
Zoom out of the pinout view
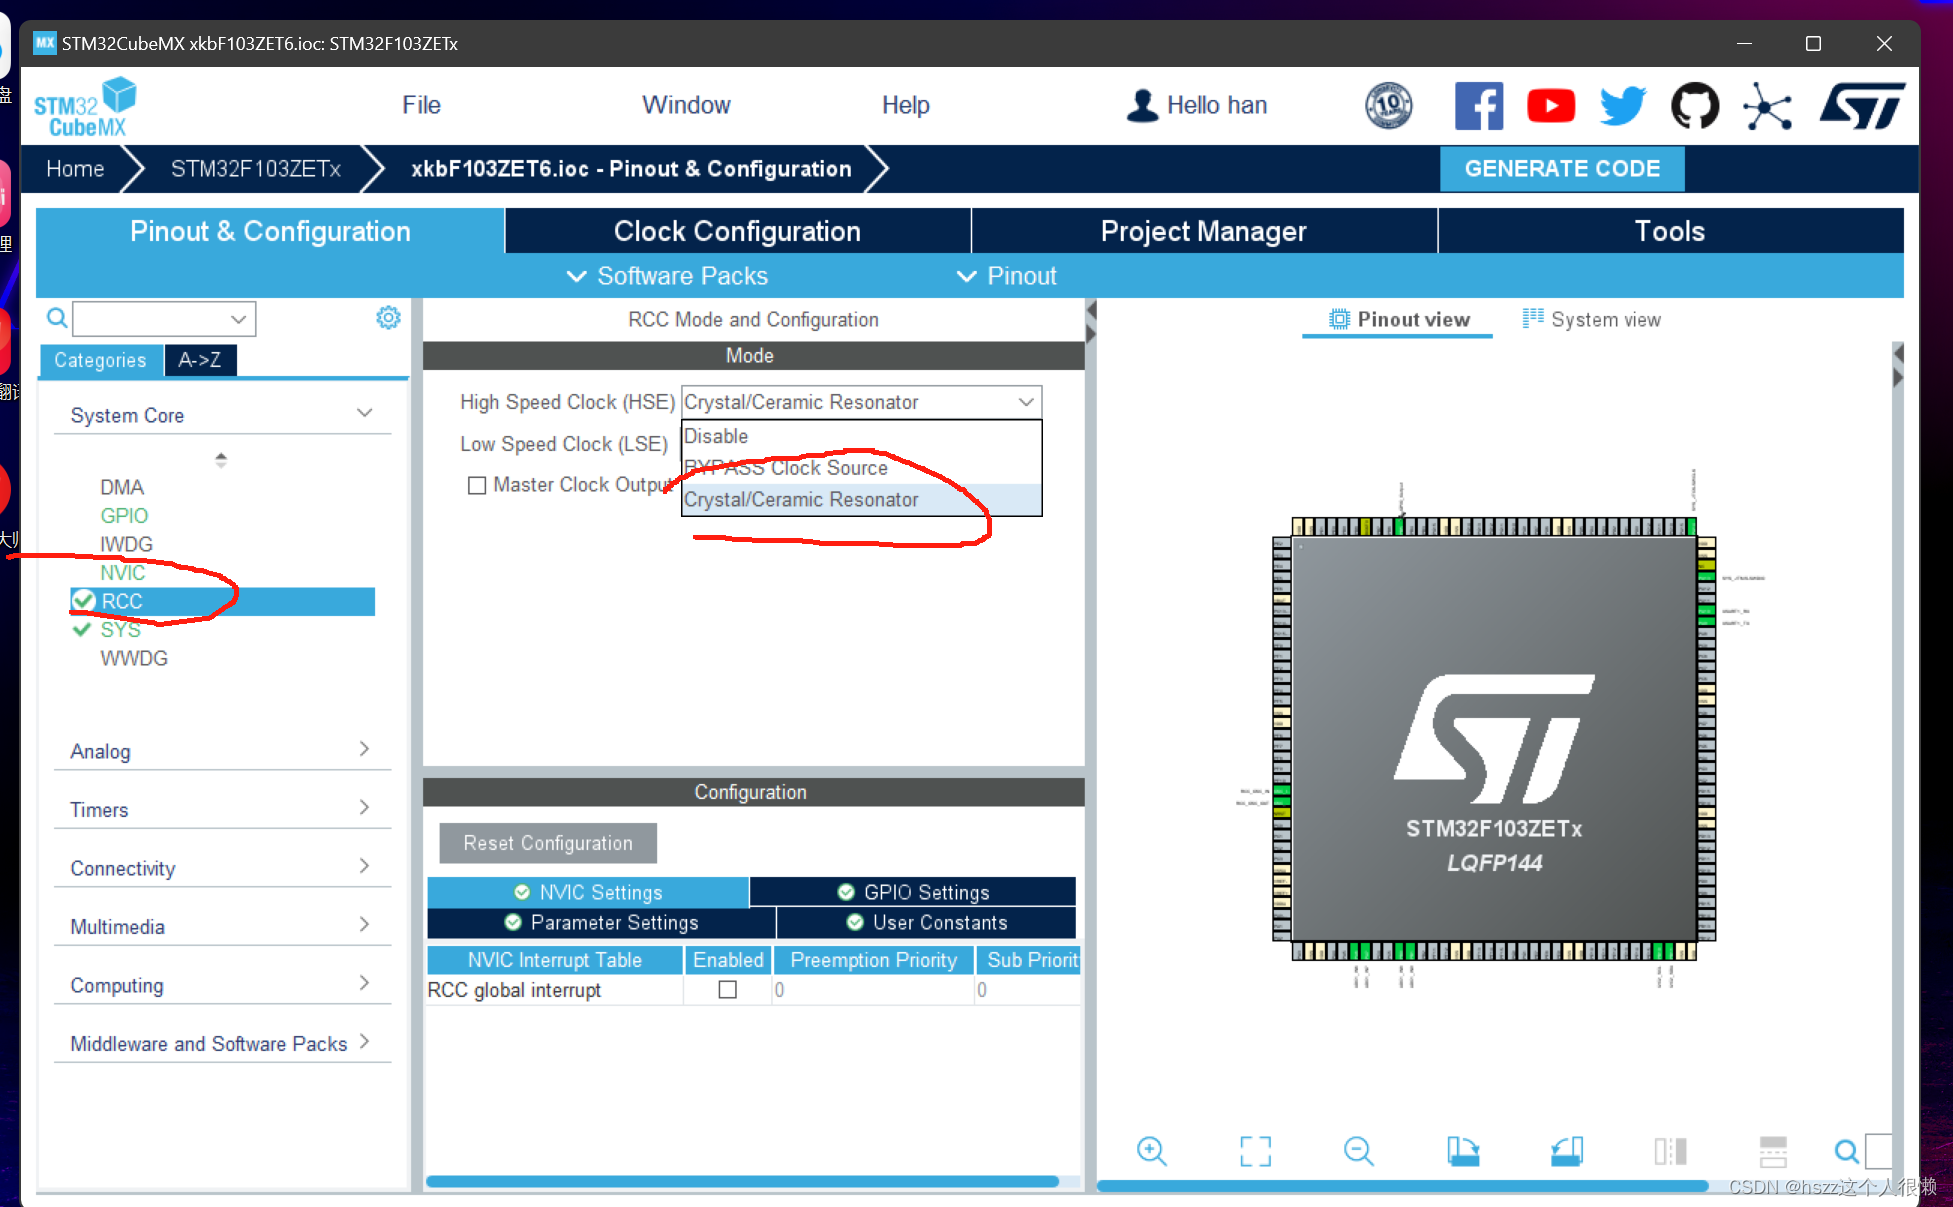tap(1359, 1151)
